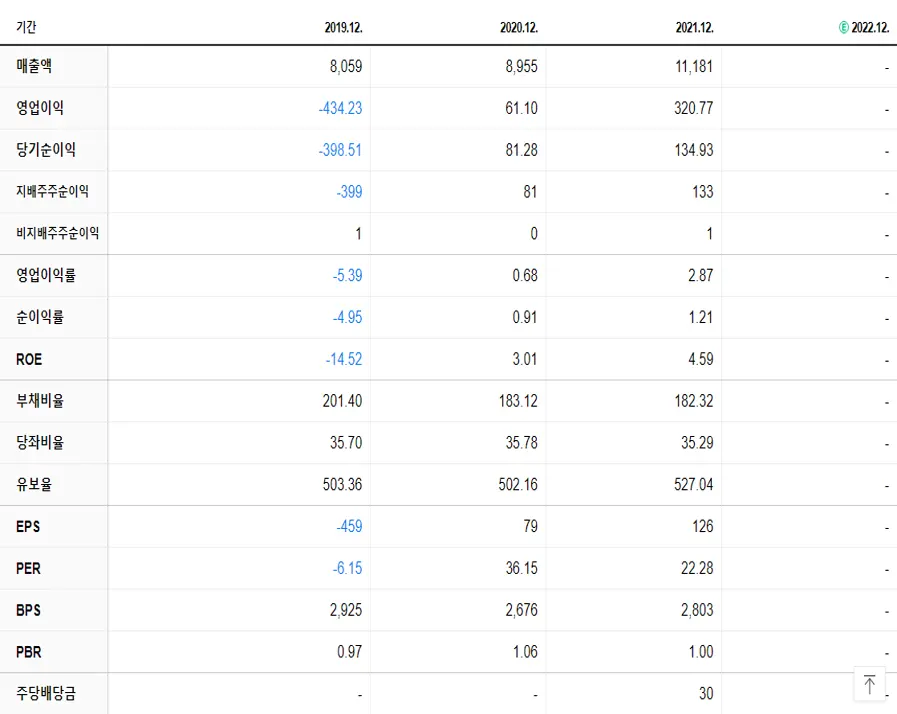Select the 2021.12. column header

coord(694,27)
